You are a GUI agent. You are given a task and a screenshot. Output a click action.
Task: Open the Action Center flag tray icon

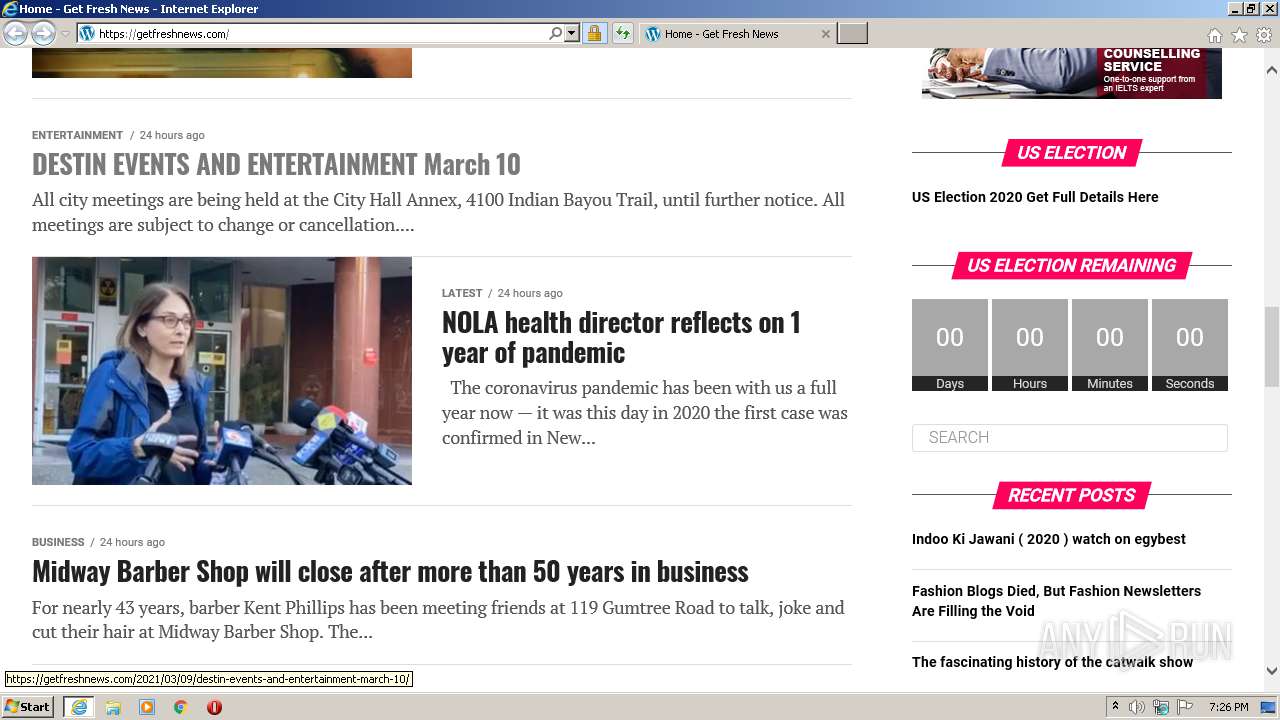1185,707
